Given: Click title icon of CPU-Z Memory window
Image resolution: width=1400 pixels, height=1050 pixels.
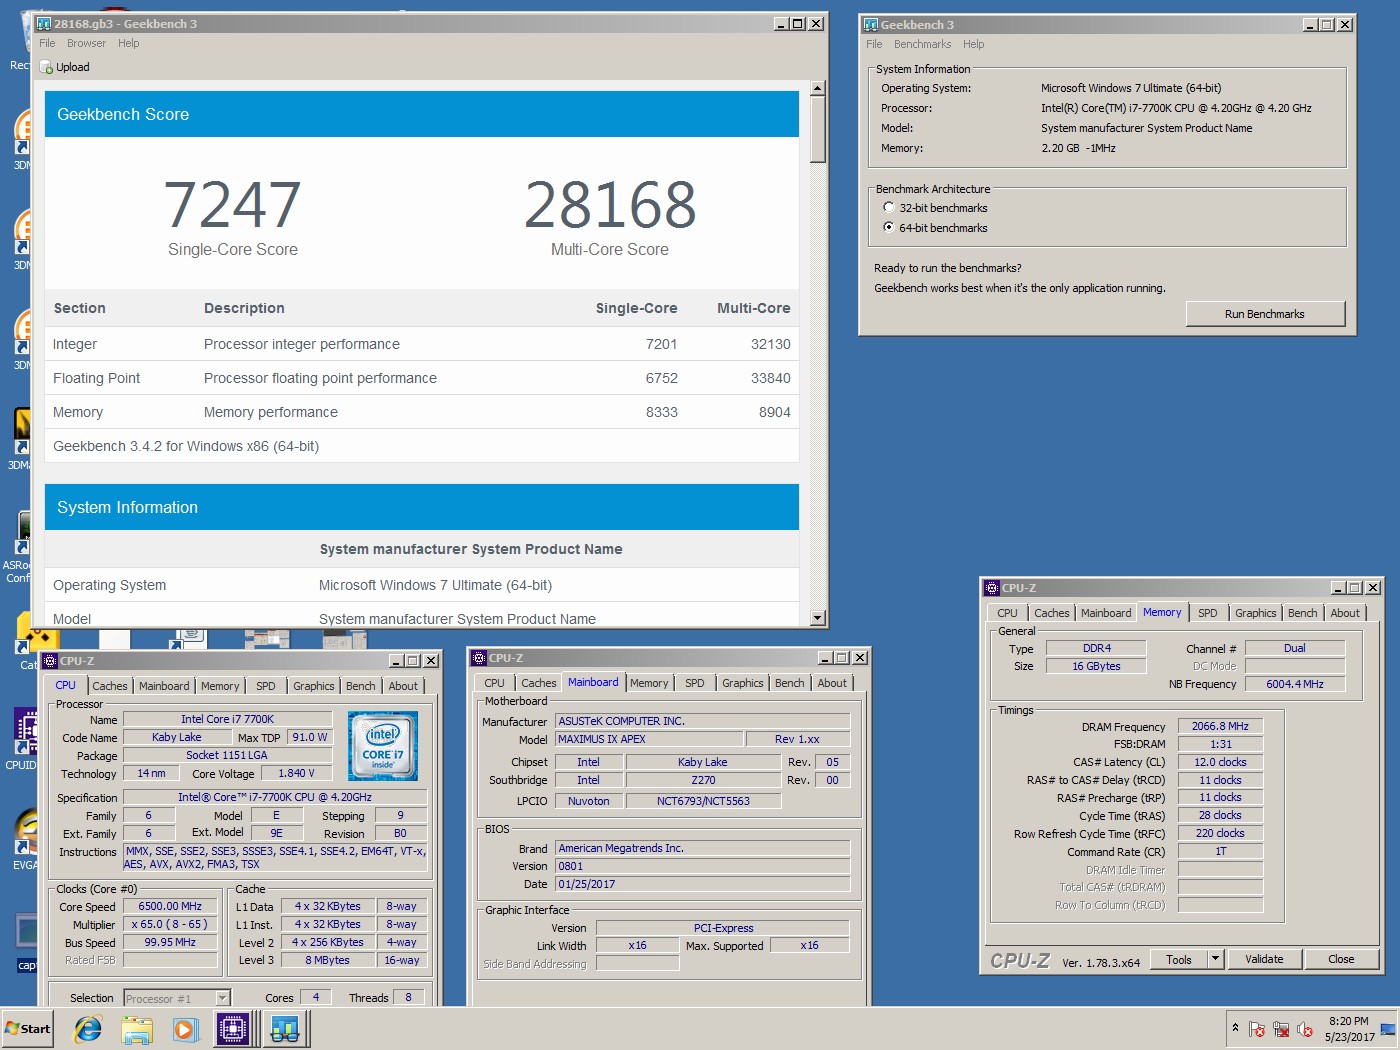Looking at the screenshot, I should click(x=992, y=588).
